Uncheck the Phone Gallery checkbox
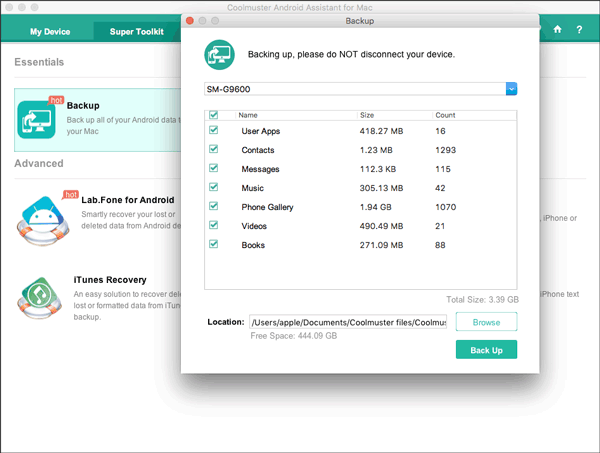 pyautogui.click(x=214, y=206)
